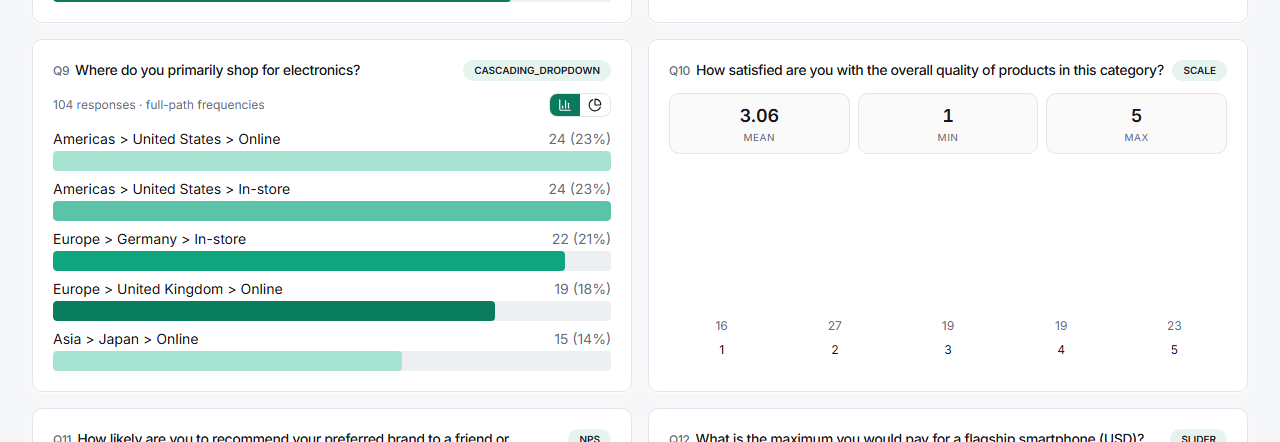Open Q10 product quality satisfaction question title

930,70
